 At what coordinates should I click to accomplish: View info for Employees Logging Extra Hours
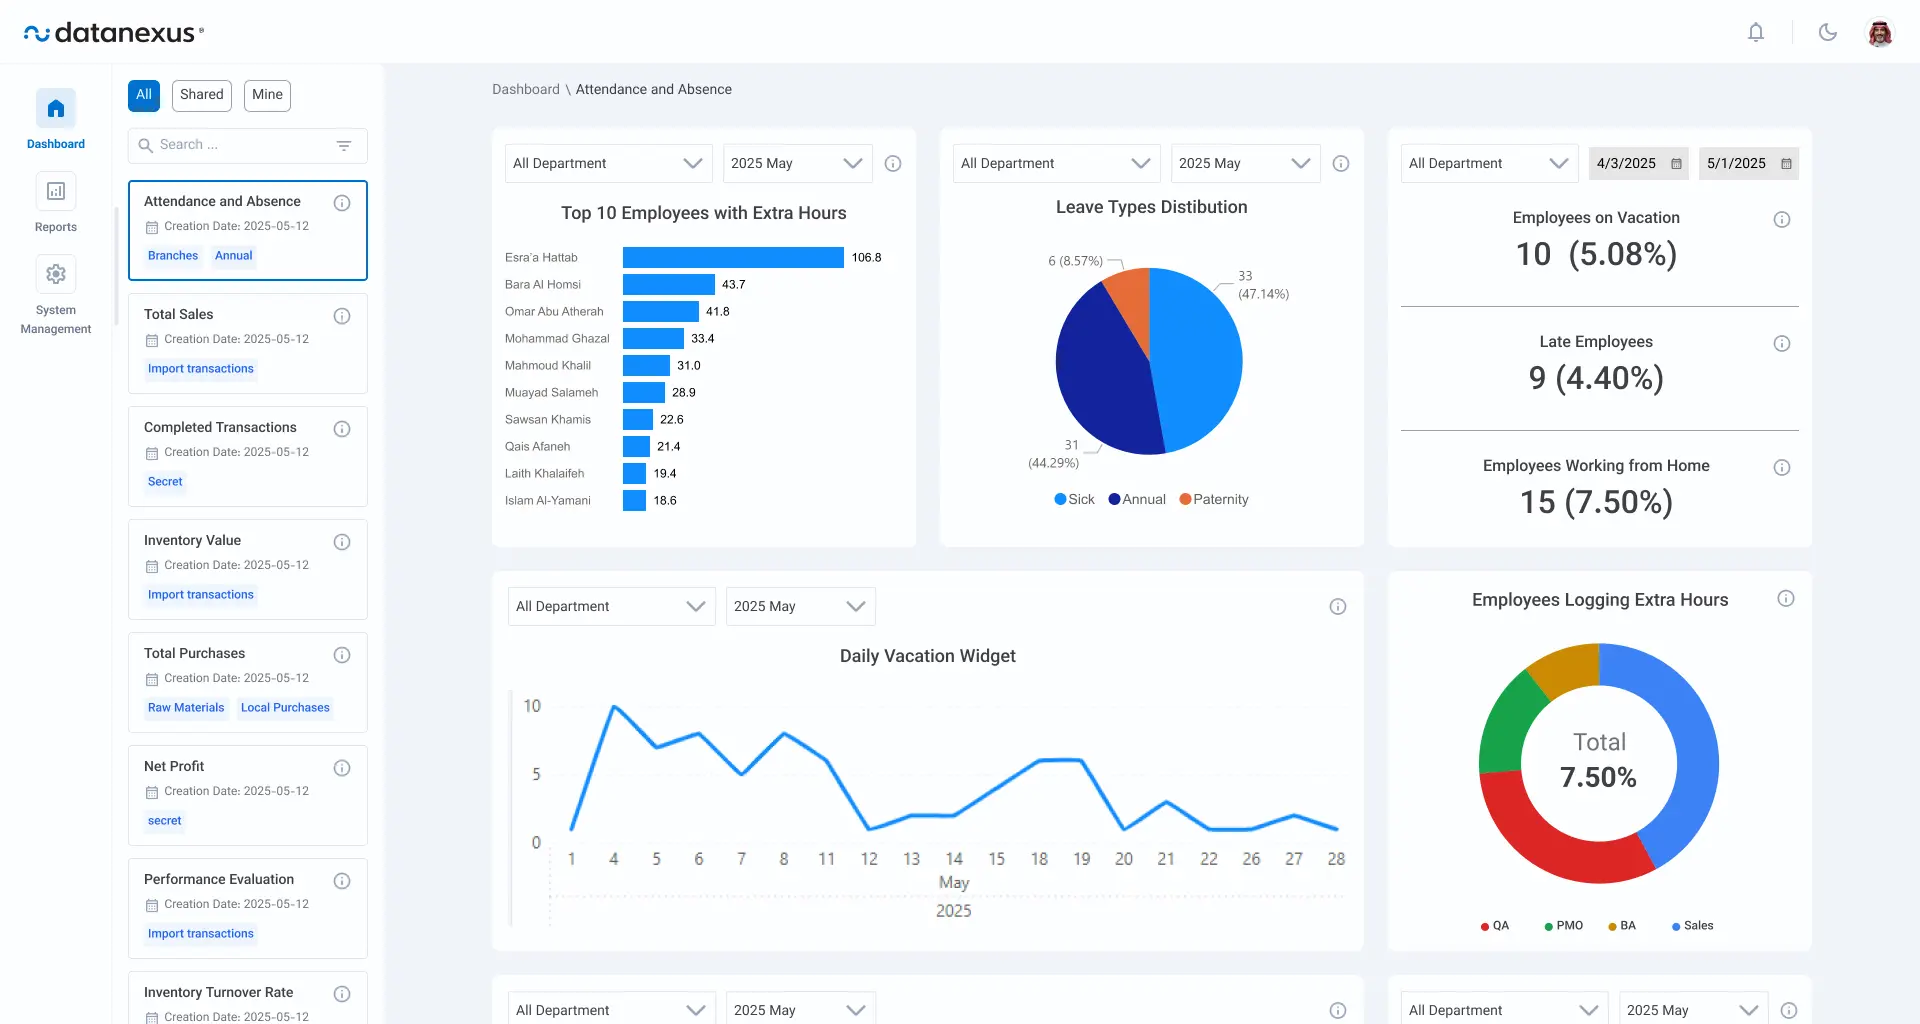coord(1786,599)
